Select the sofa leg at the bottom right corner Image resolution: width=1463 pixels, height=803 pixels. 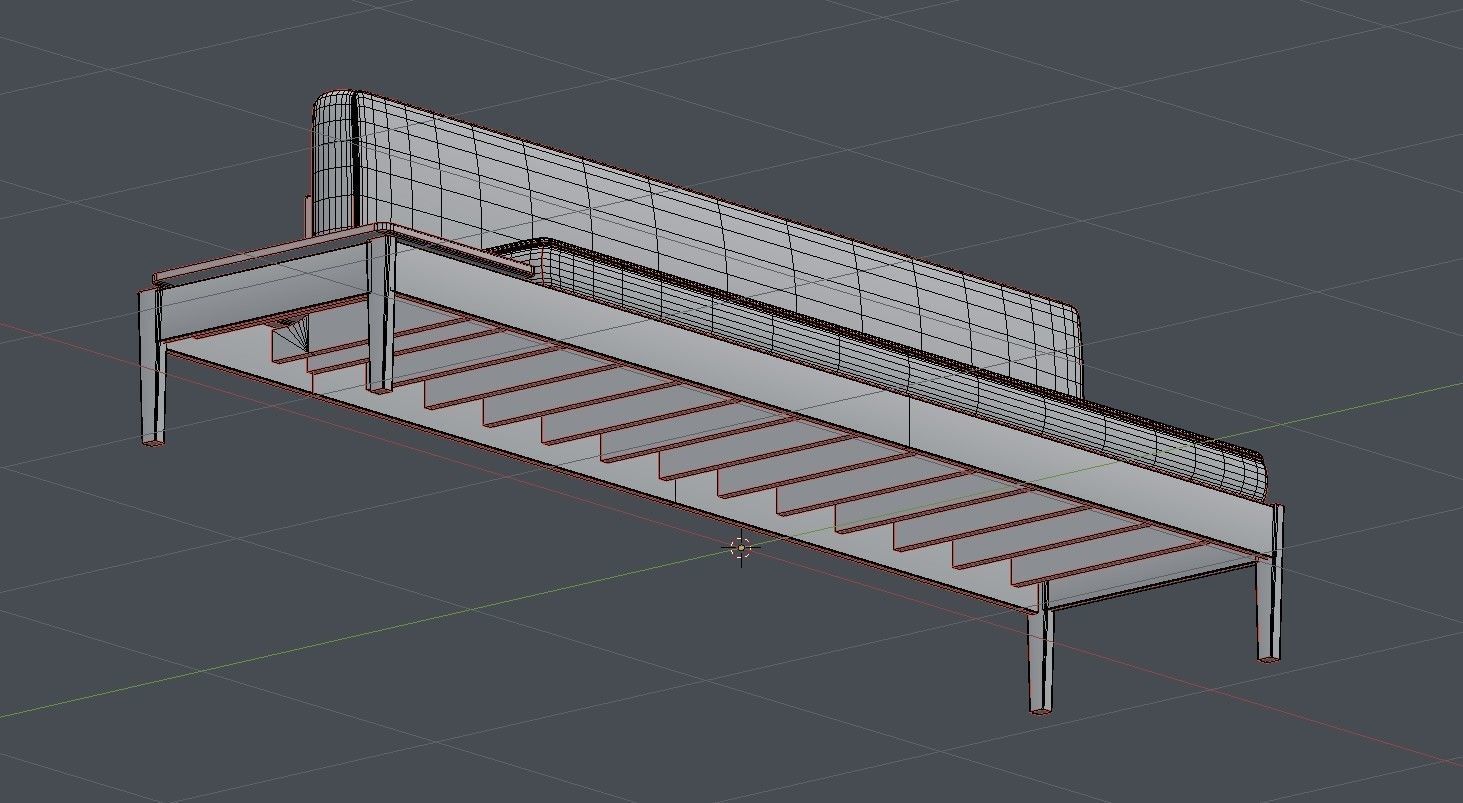pyautogui.click(x=1041, y=649)
